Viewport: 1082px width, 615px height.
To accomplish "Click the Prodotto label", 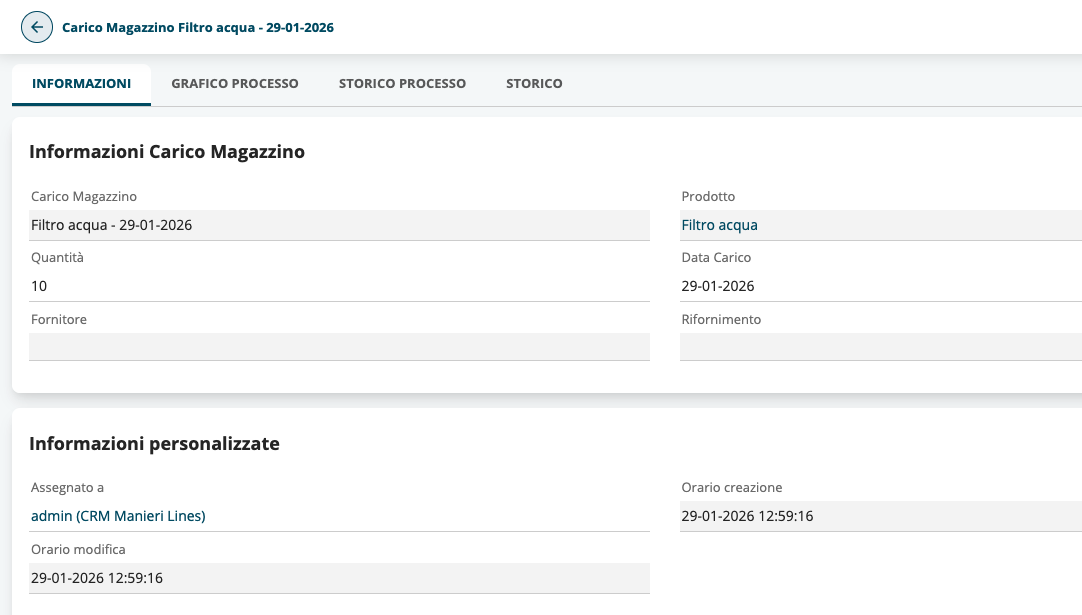I will [708, 196].
